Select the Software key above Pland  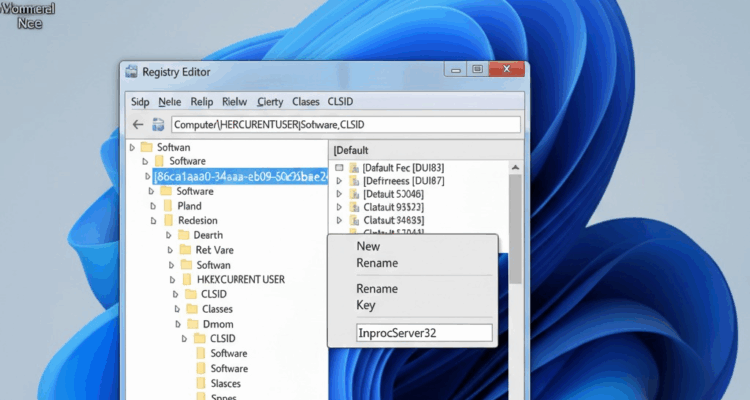tap(195, 191)
